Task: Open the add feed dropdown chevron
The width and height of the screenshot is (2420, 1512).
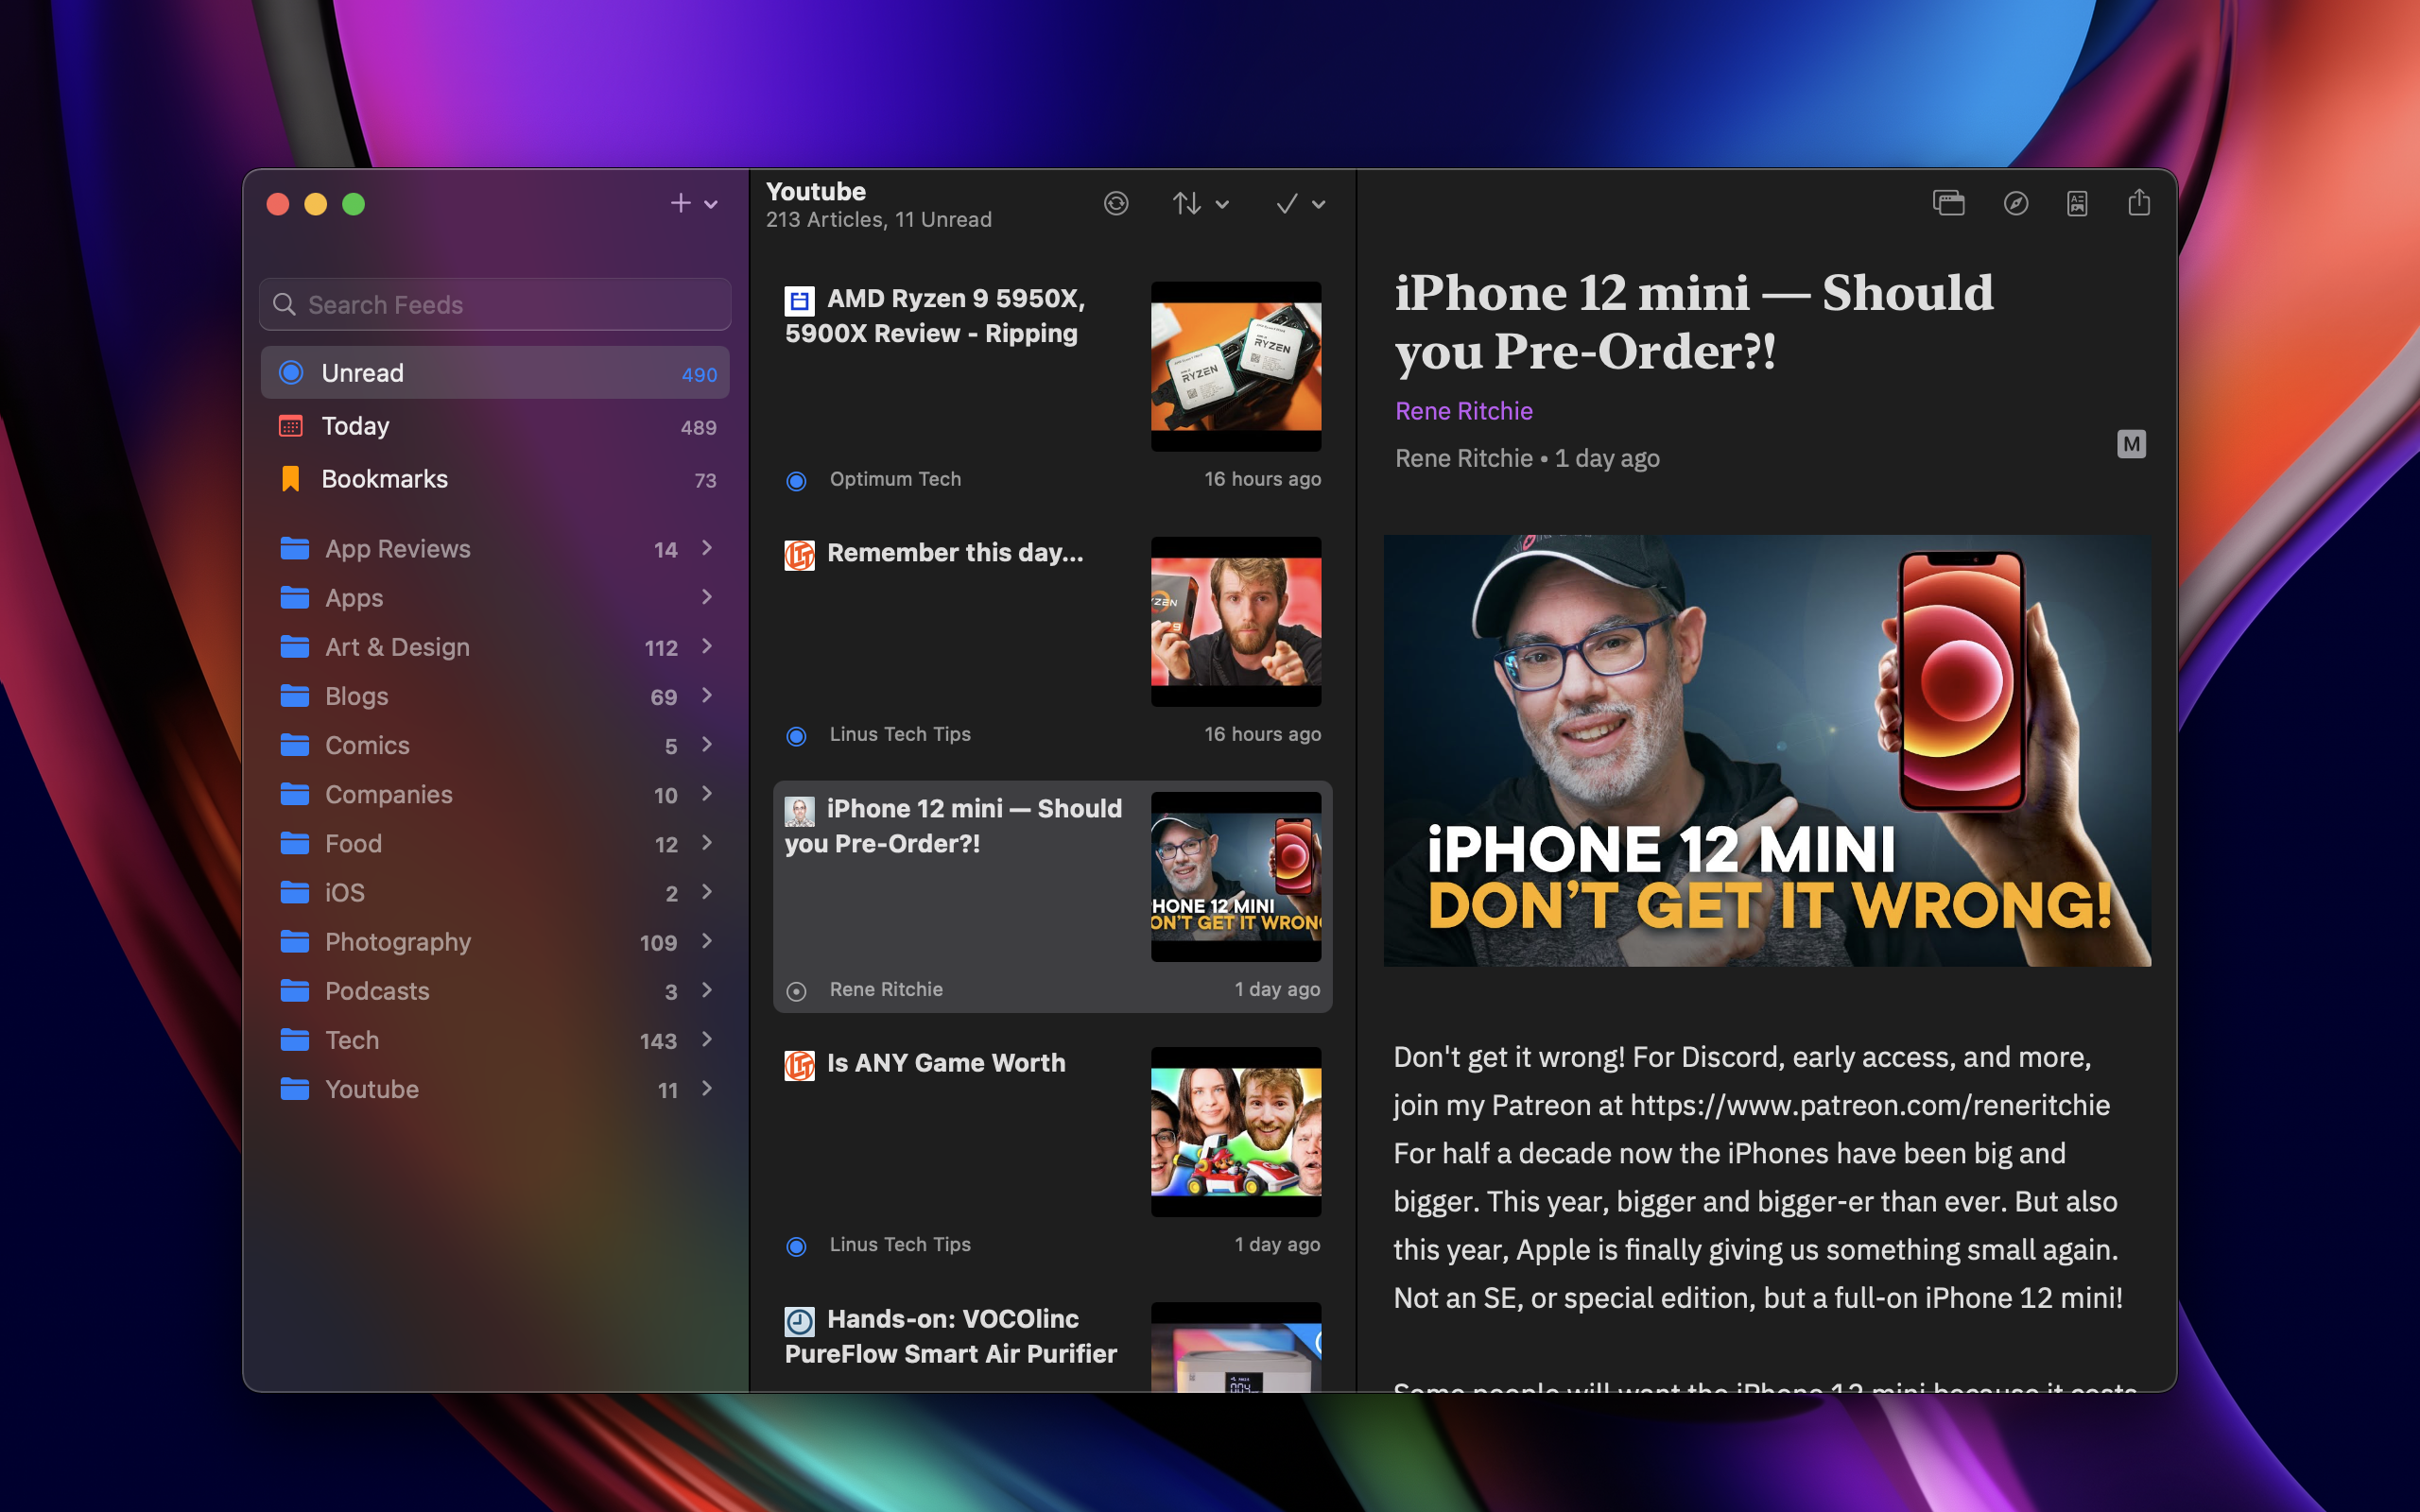Action: pos(711,204)
